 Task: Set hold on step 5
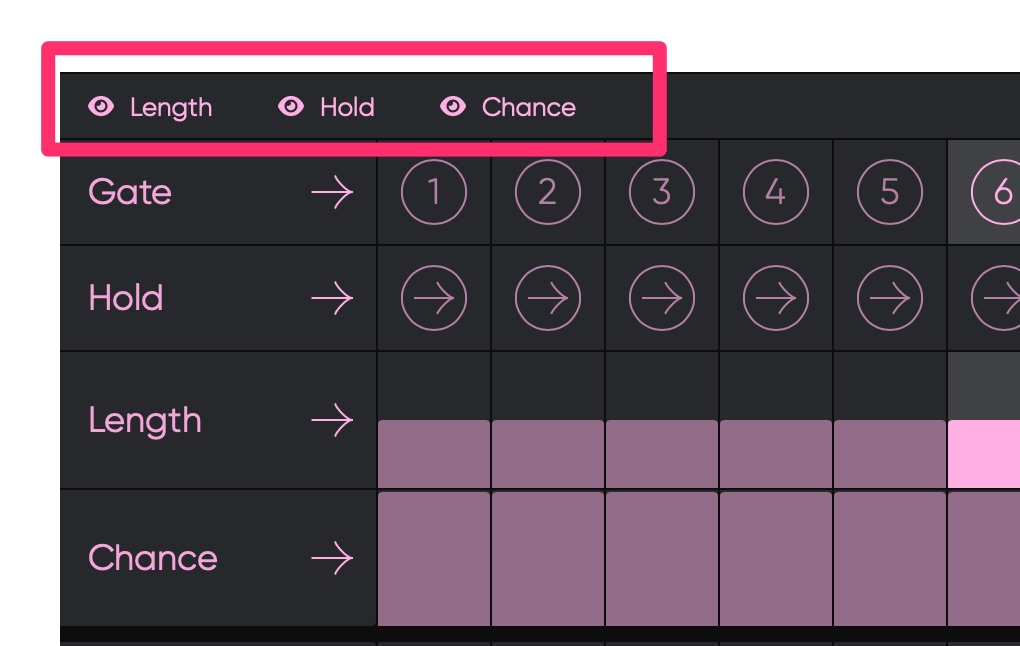tap(889, 298)
